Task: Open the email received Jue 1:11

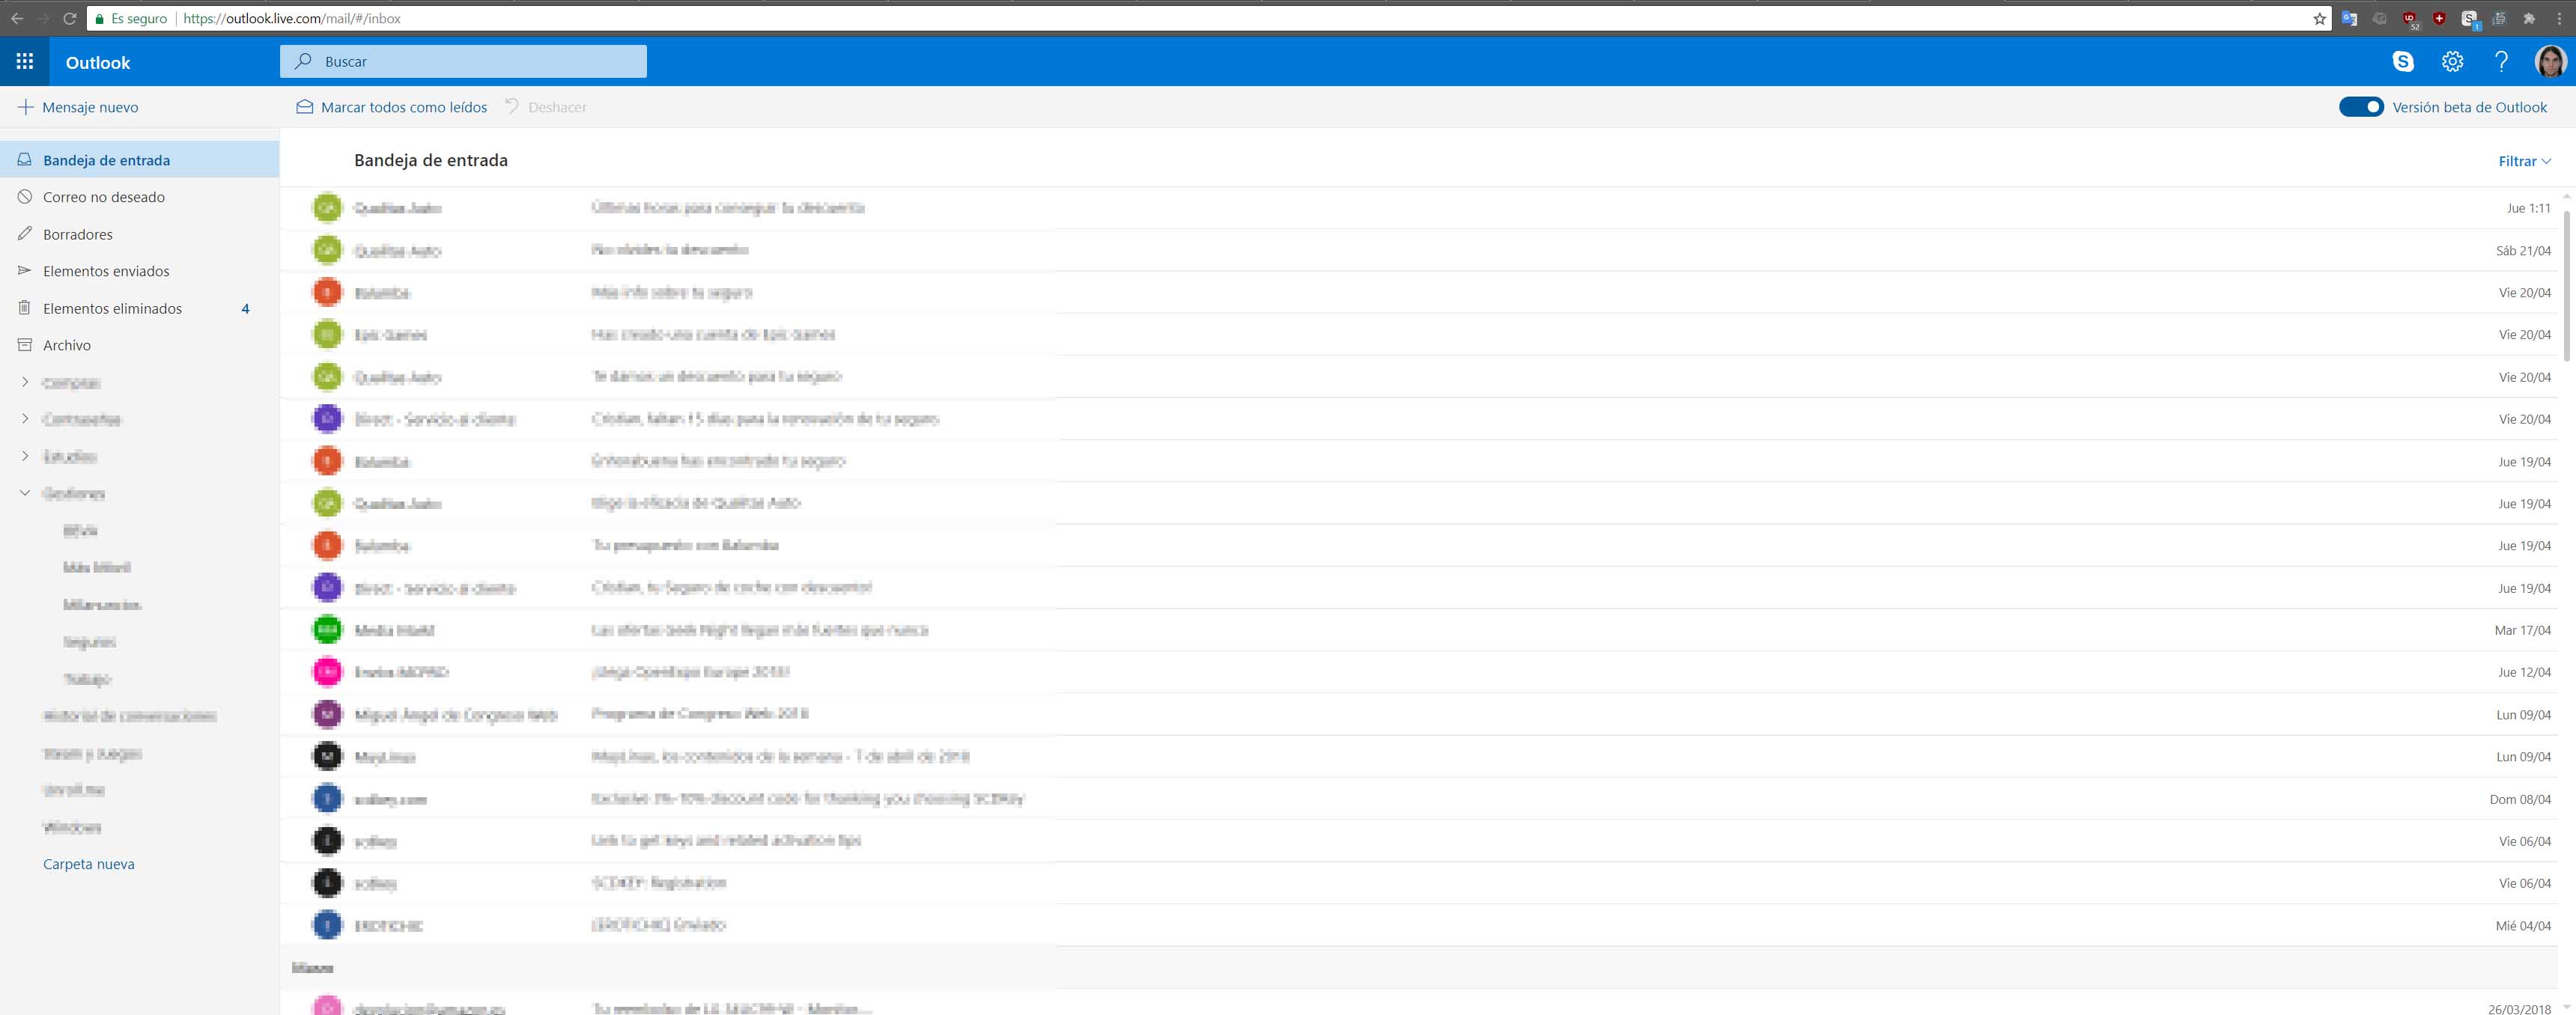Action: click(1420, 208)
